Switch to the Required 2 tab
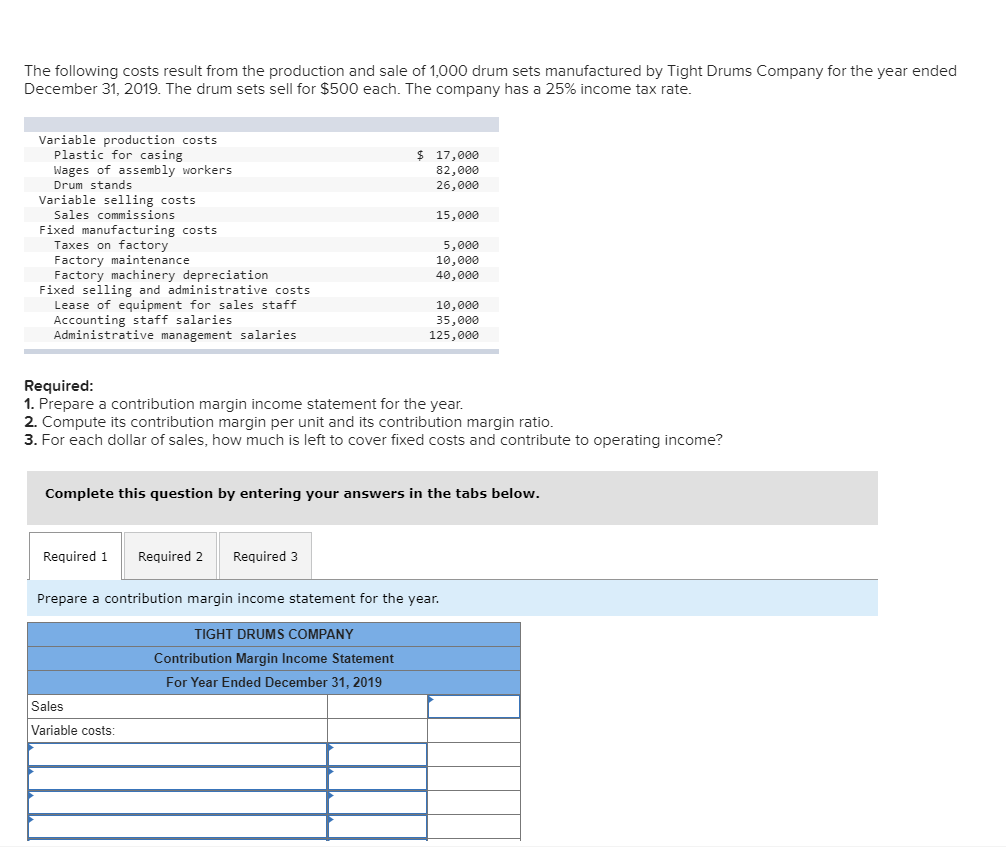The height and width of the screenshot is (851, 1006). coord(170,556)
